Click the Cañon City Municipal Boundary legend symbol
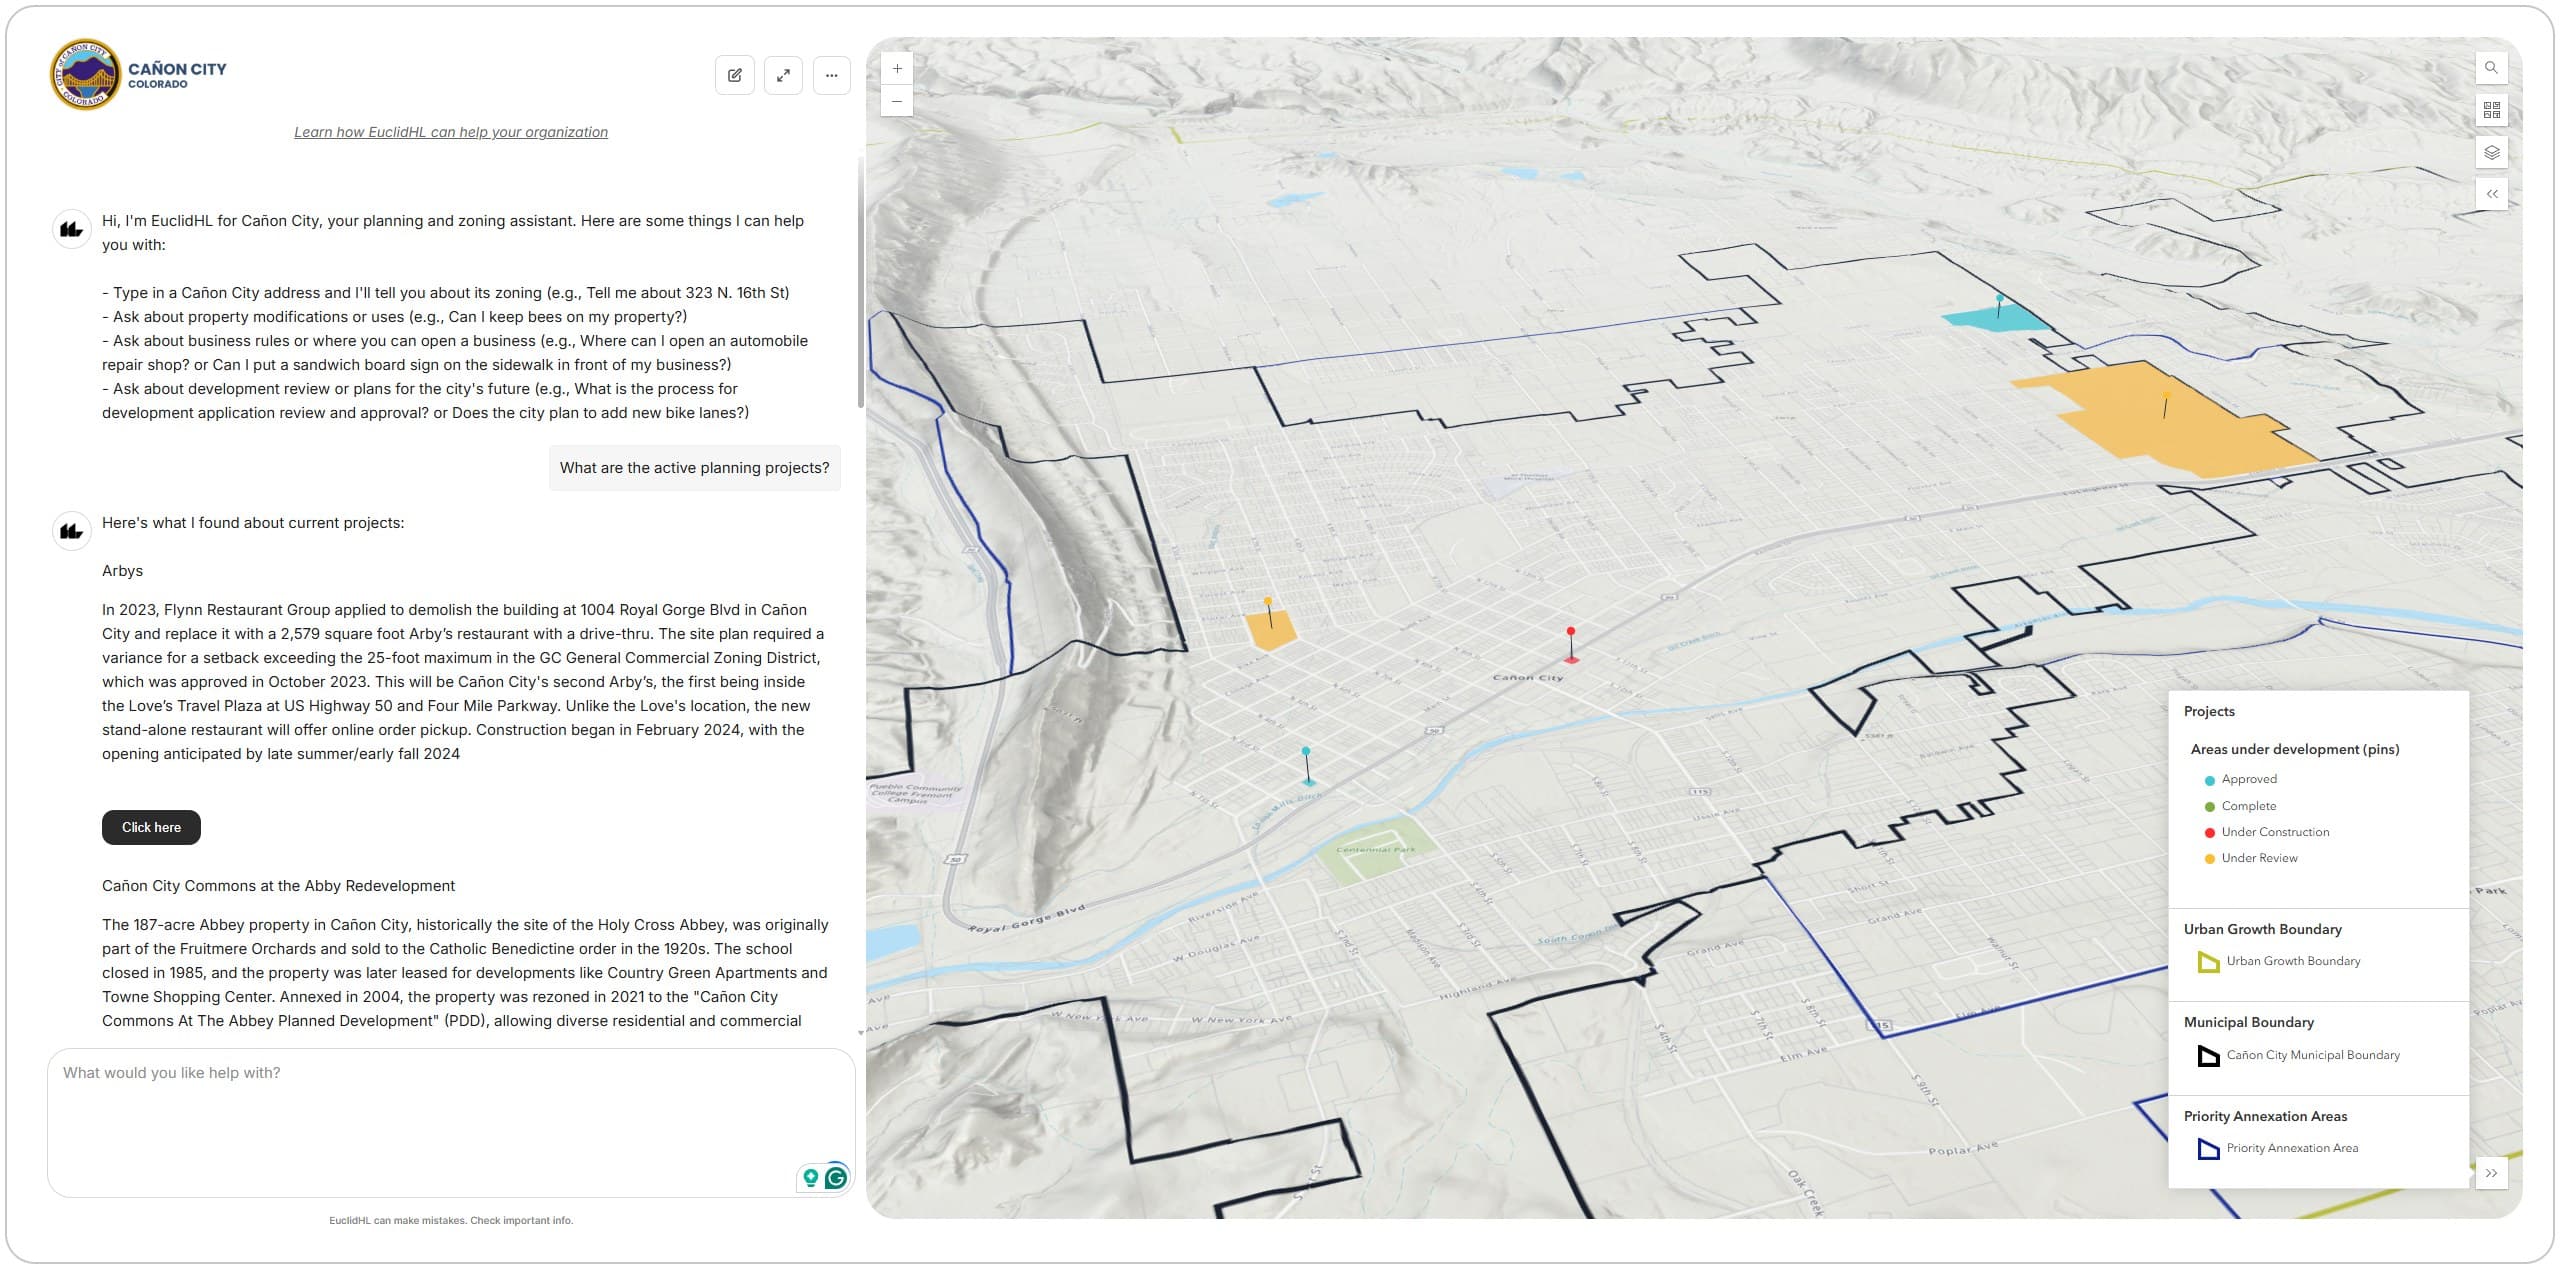Screen dimensions: 2560x1271 pos(2208,1056)
